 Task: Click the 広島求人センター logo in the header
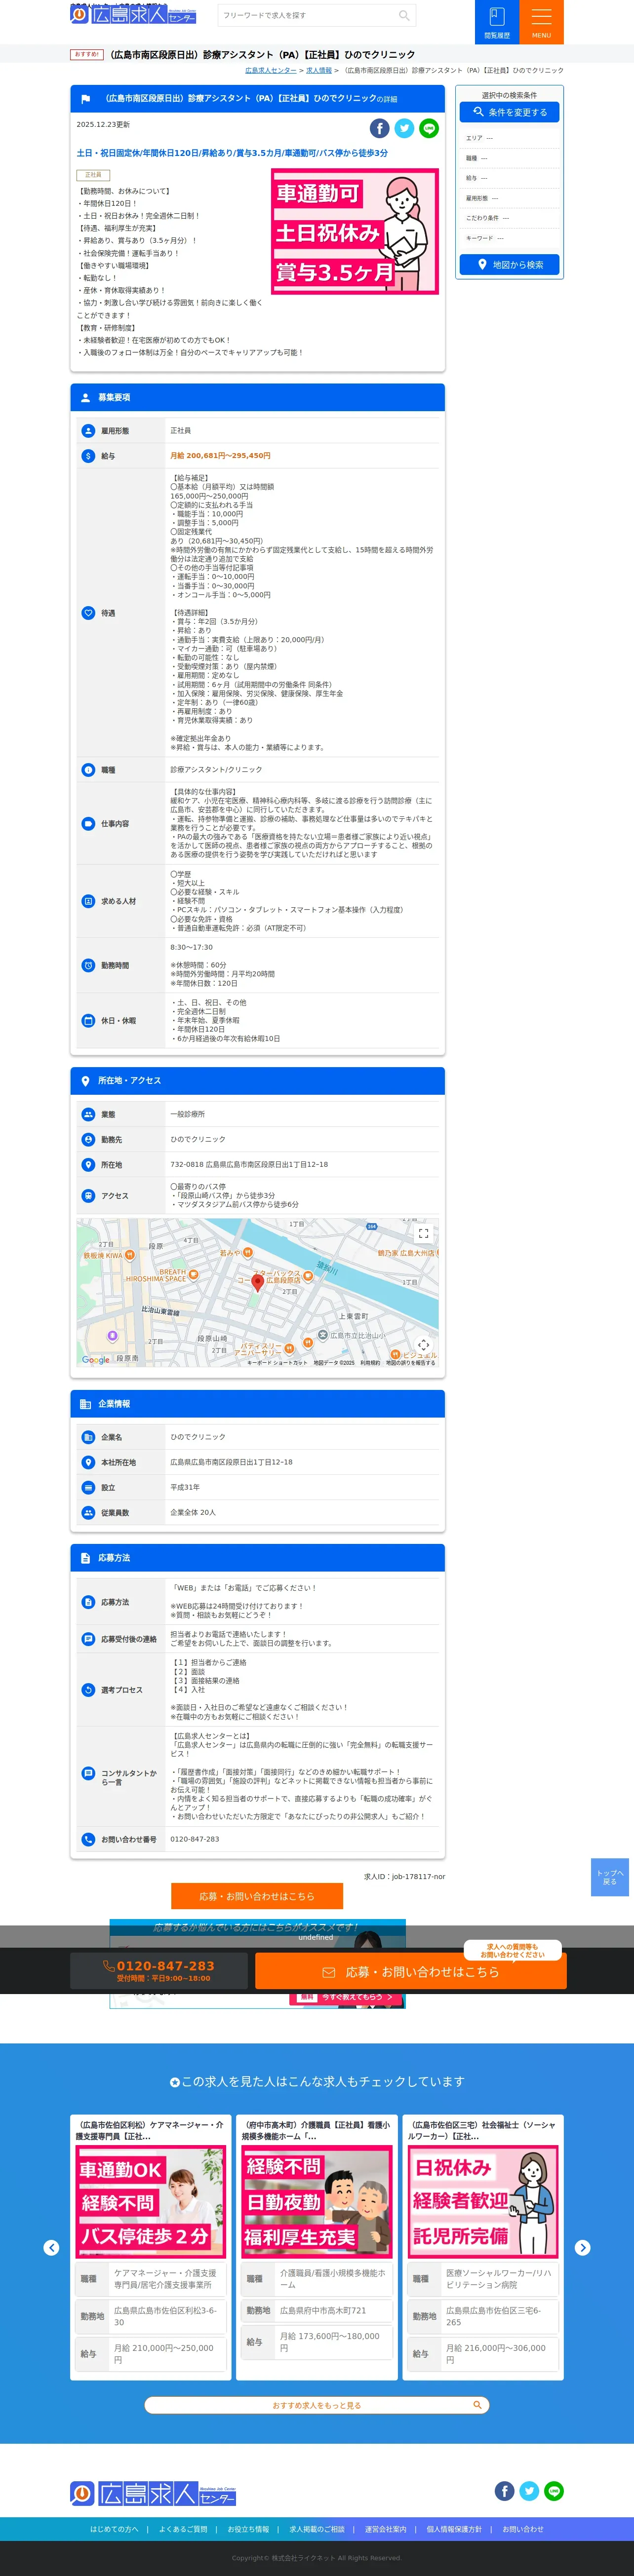click(133, 15)
